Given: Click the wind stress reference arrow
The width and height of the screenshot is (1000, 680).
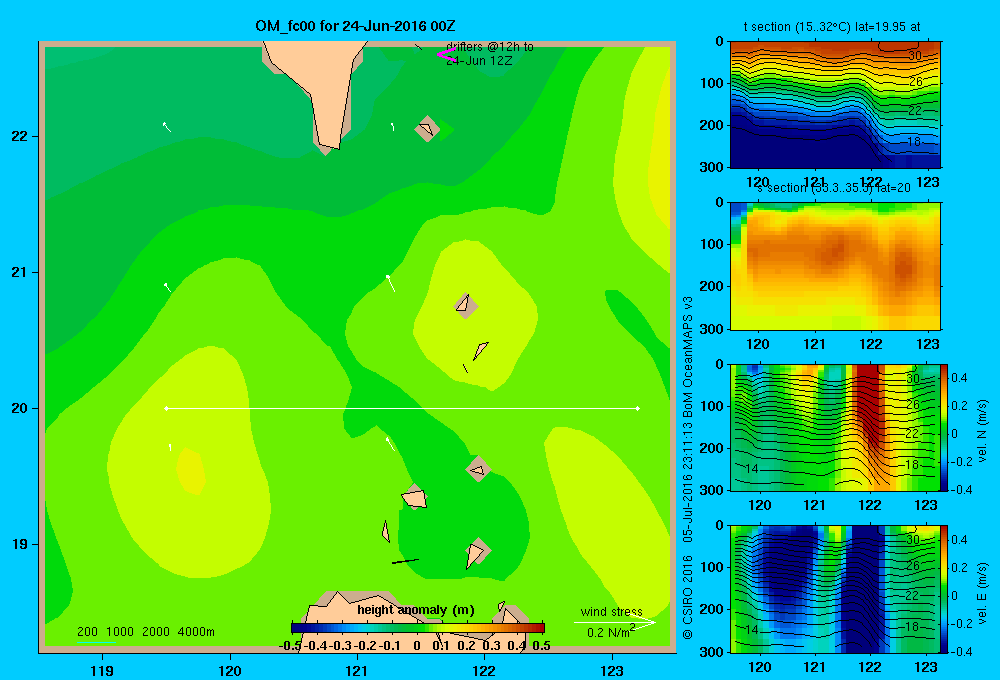Looking at the screenshot, I should pos(614,622).
